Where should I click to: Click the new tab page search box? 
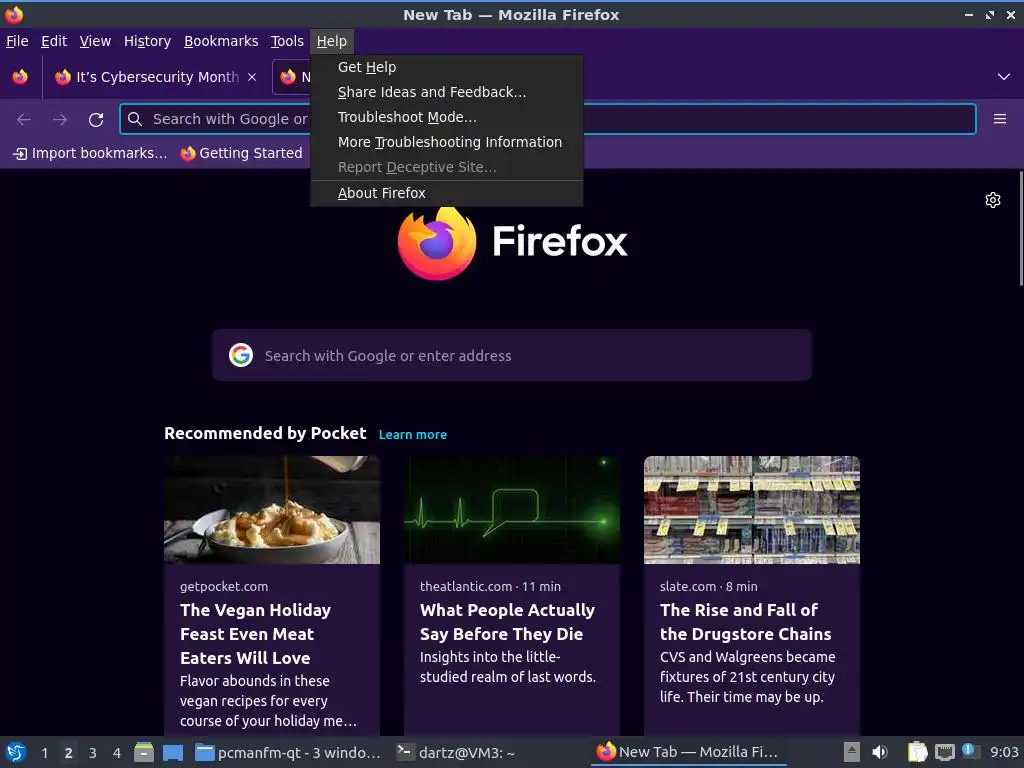[512, 355]
